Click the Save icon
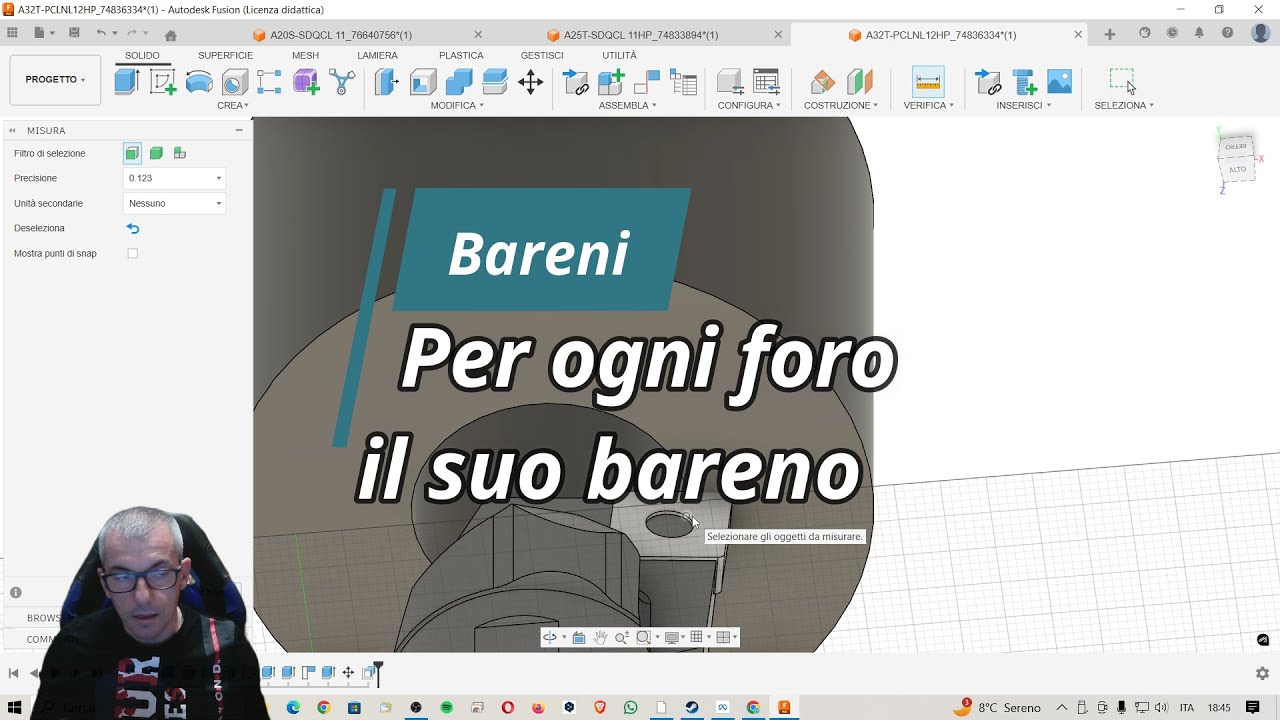The width and height of the screenshot is (1280, 720). (x=74, y=33)
